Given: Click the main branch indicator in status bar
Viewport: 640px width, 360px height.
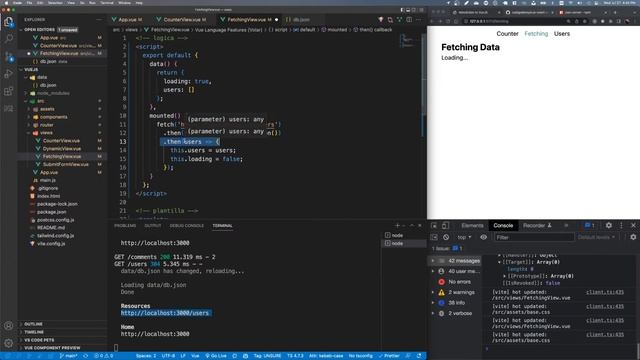Looking at the screenshot, I should coord(68,356).
